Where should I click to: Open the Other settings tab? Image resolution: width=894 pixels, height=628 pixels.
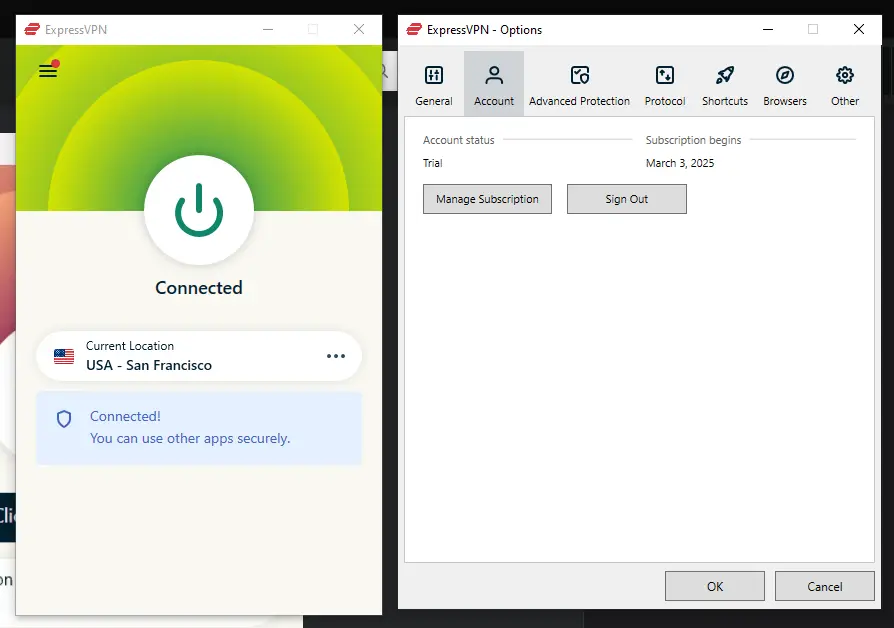click(x=845, y=85)
